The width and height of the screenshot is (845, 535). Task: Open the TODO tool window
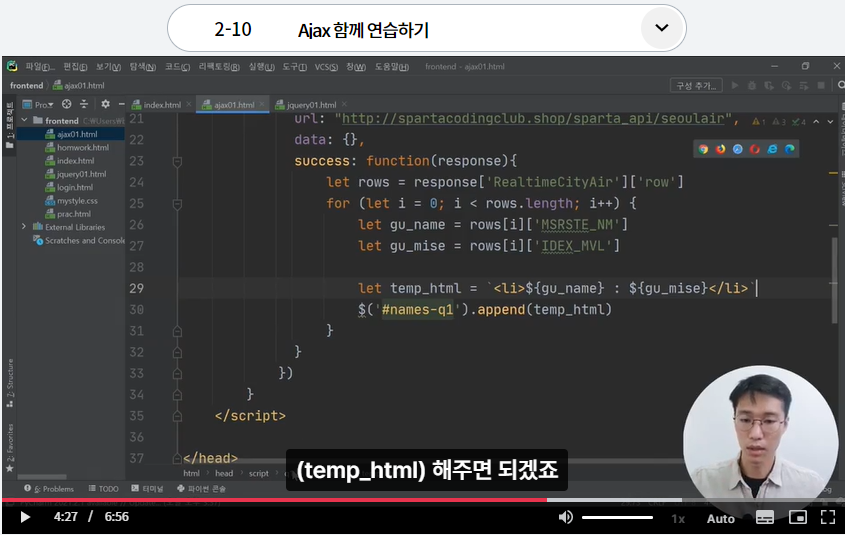pyautogui.click(x=103, y=489)
